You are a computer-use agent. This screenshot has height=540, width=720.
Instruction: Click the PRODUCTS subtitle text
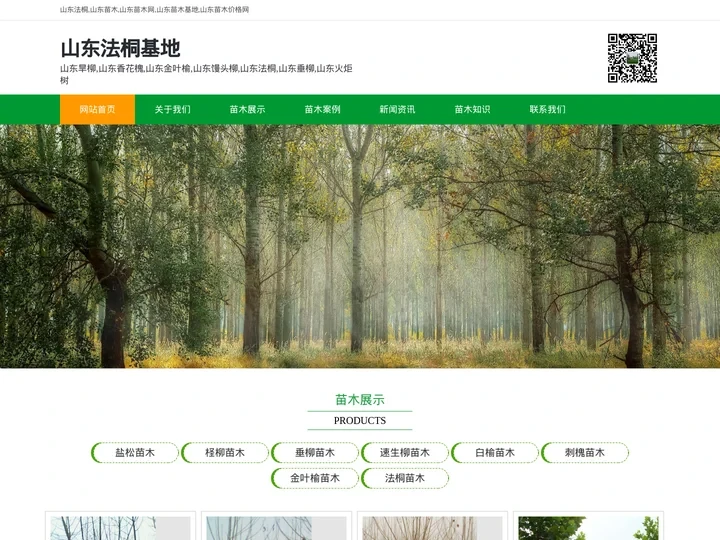(360, 421)
